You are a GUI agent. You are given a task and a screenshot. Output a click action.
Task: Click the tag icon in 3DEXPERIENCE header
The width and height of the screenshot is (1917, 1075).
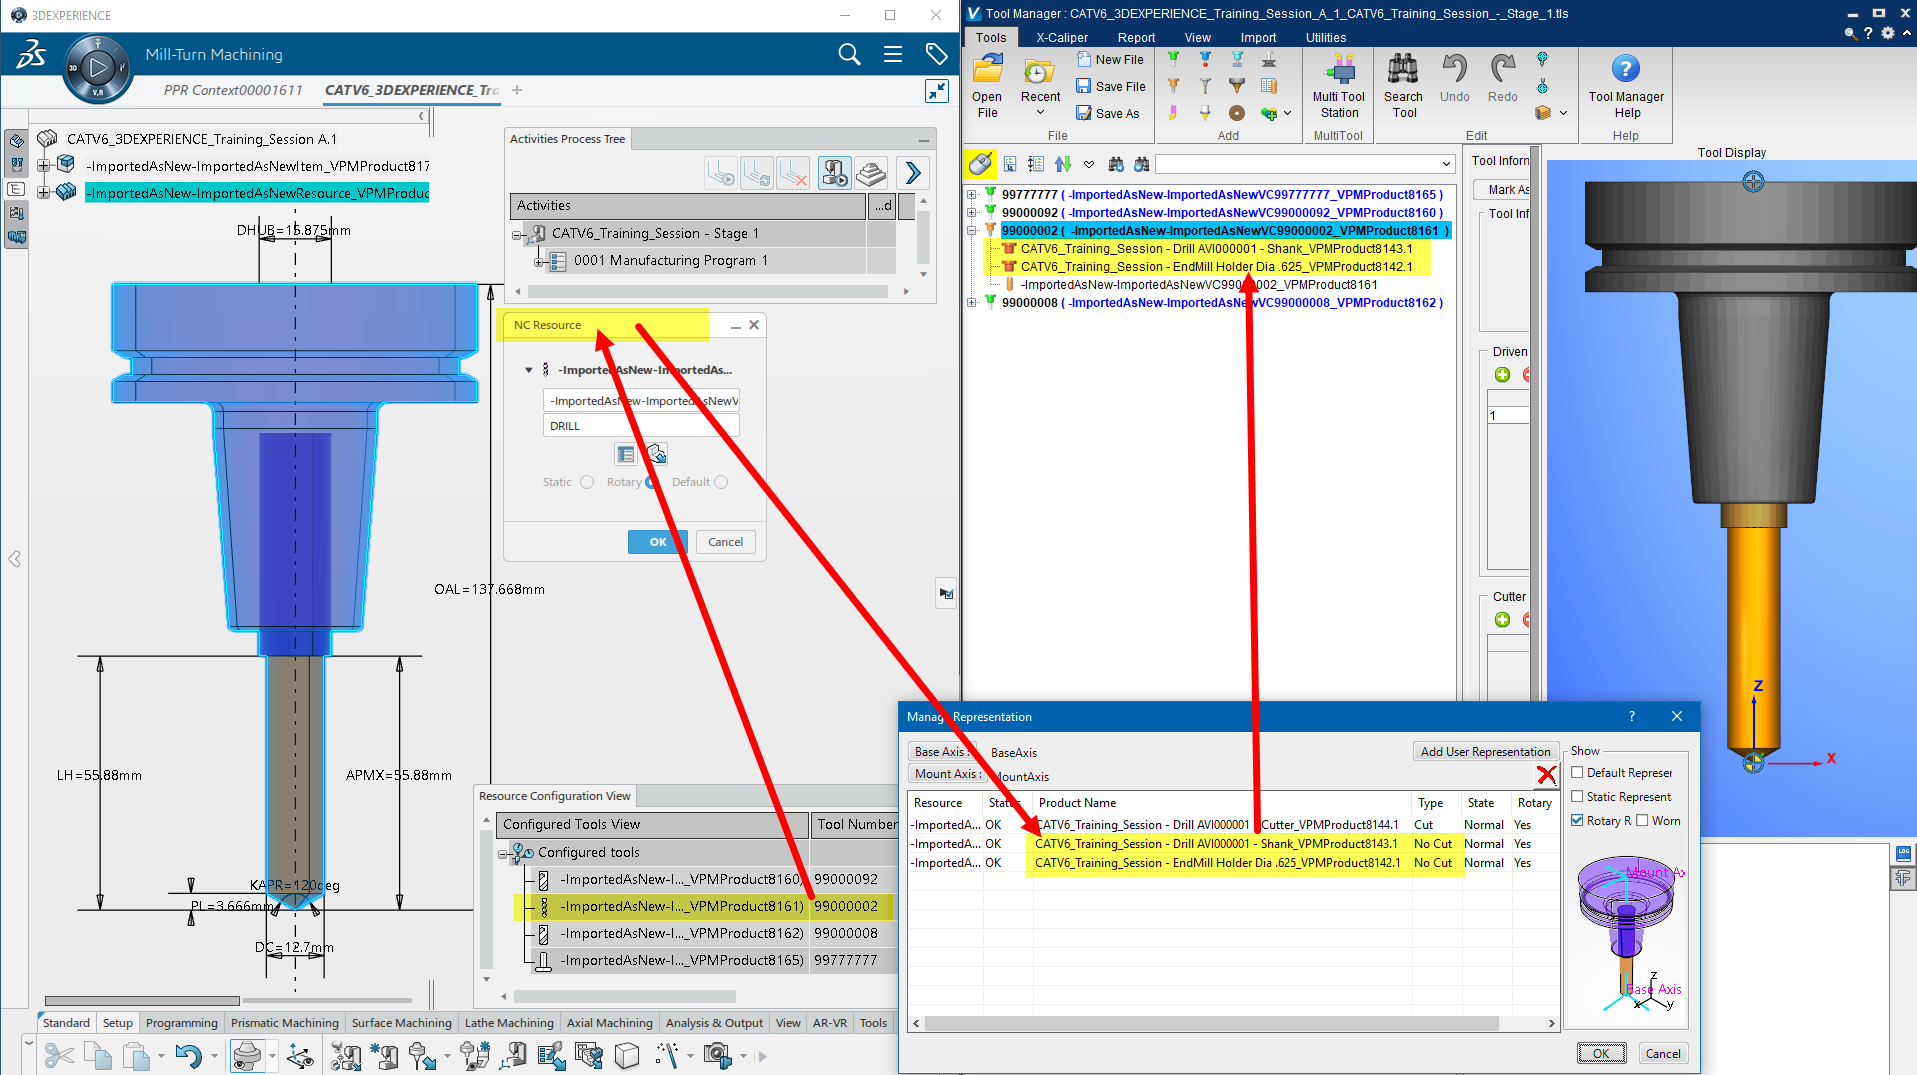point(936,55)
